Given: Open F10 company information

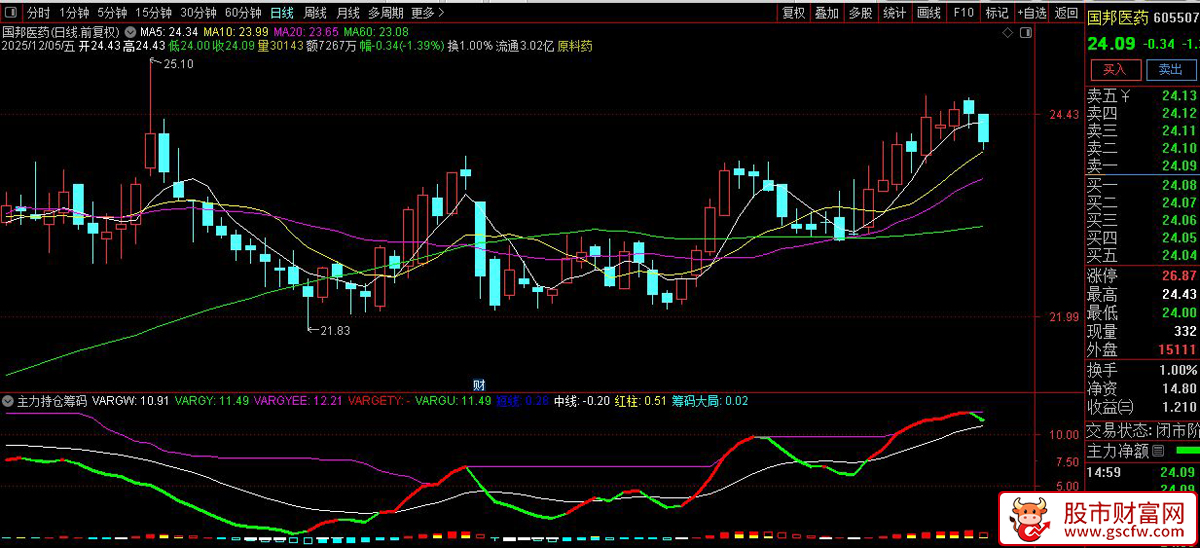Looking at the screenshot, I should point(963,13).
